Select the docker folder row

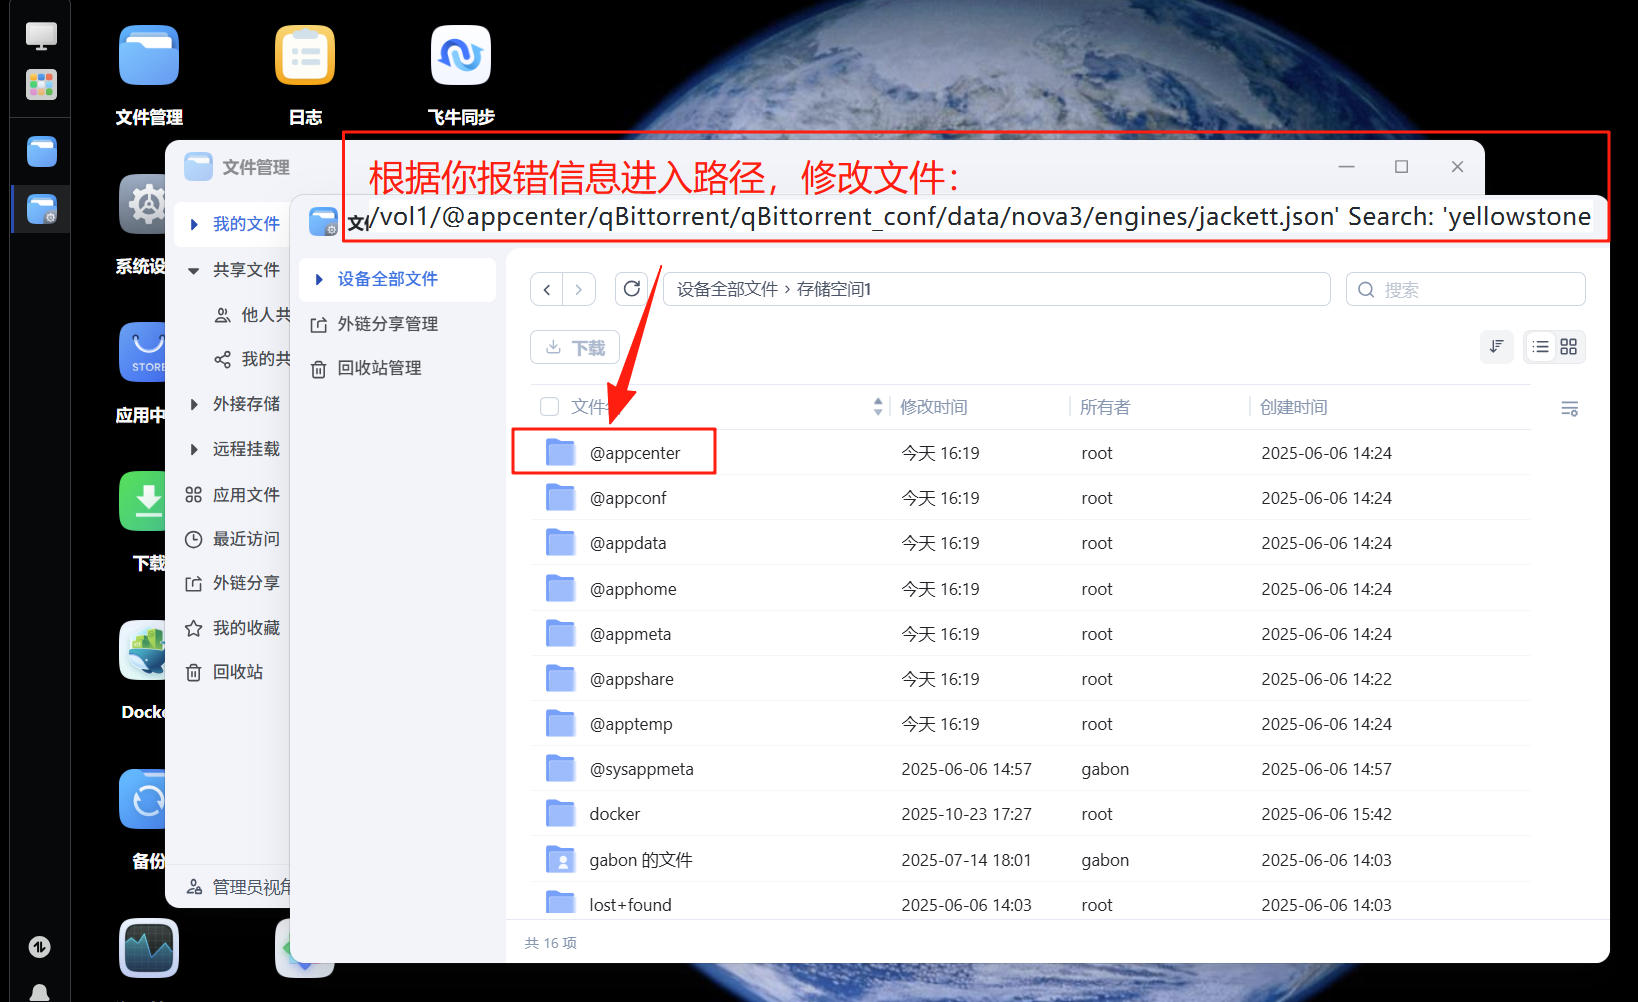tap(1031, 814)
